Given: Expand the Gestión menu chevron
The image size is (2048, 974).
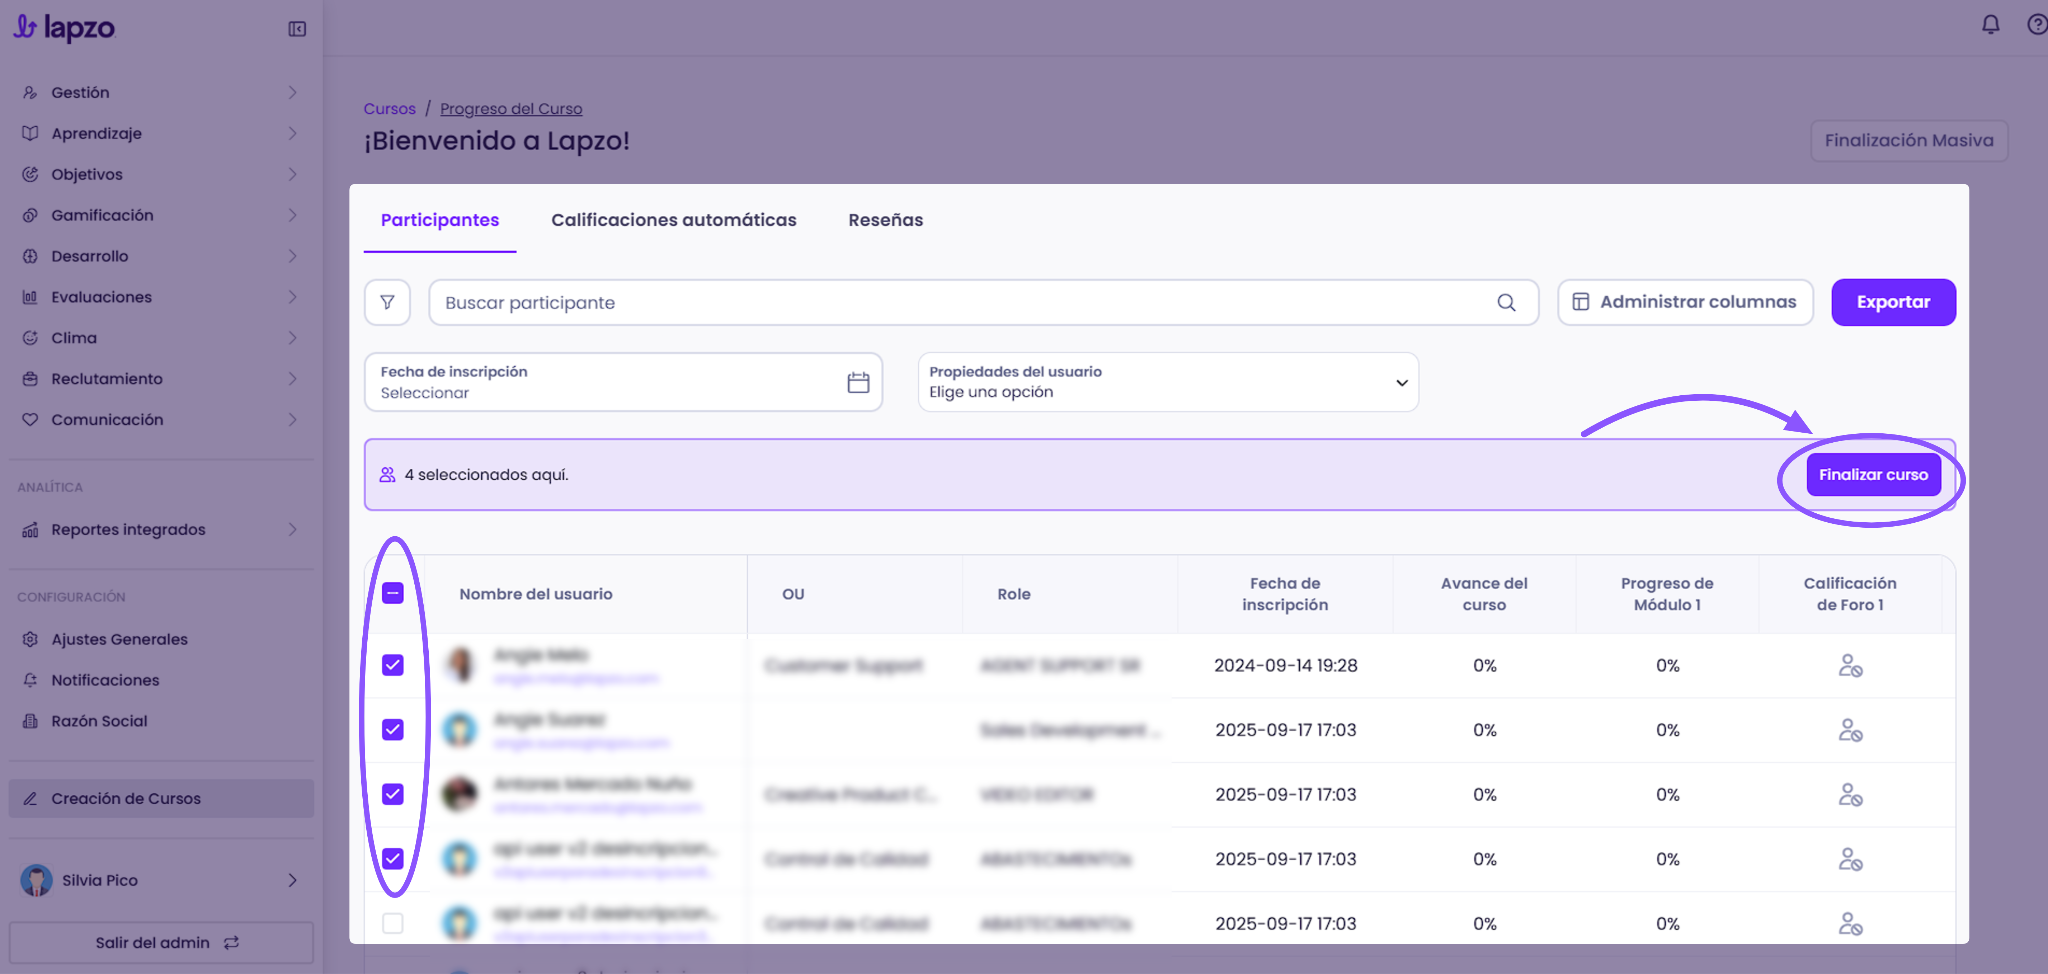Looking at the screenshot, I should (x=292, y=92).
